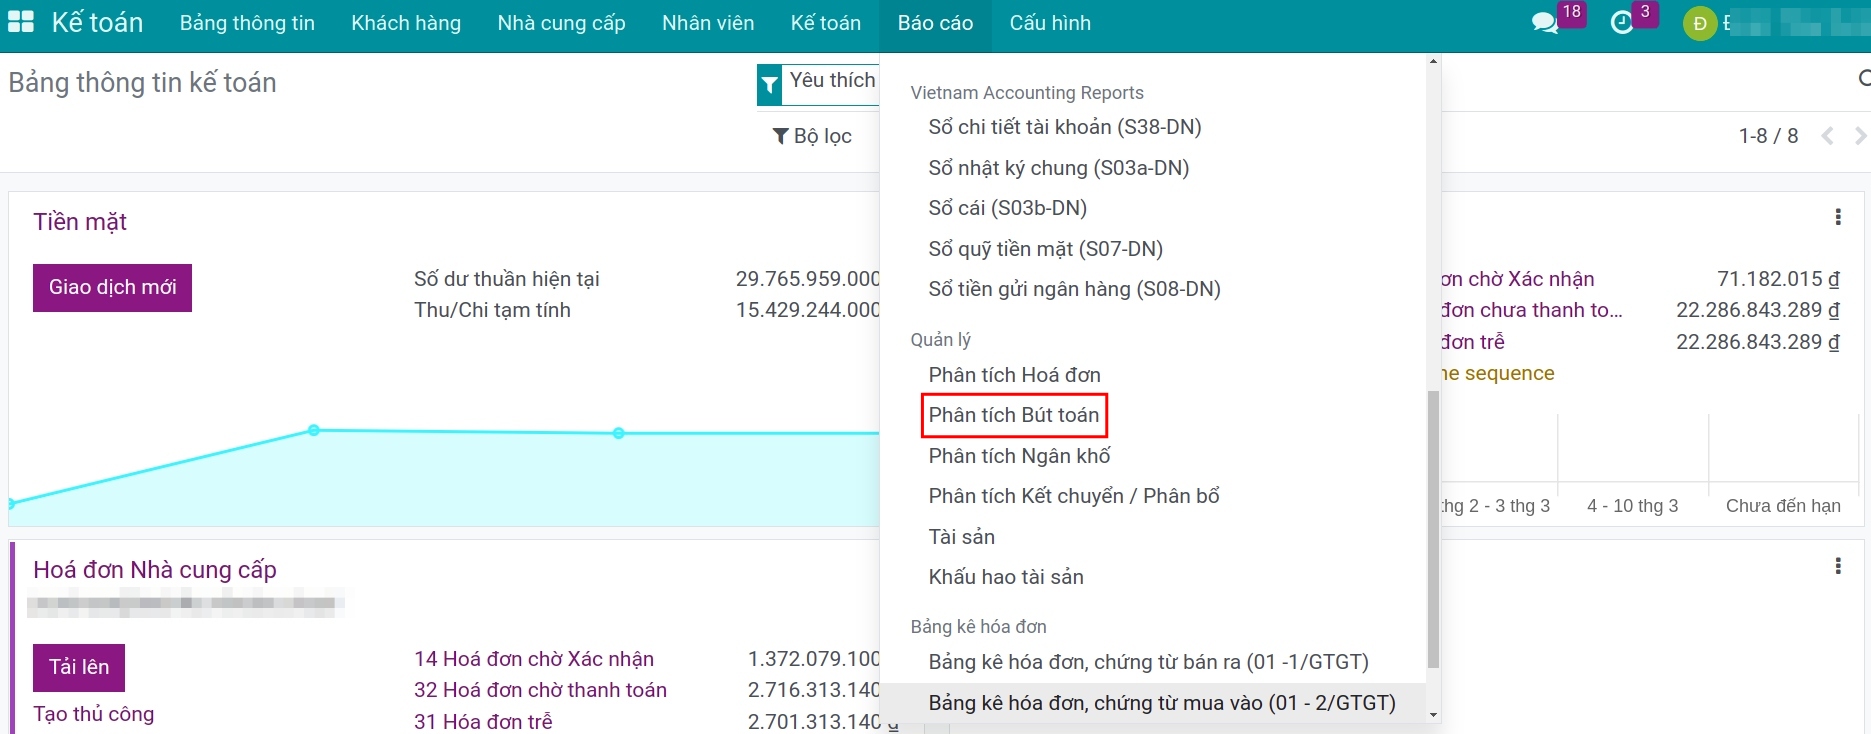1871x734 pixels.
Task: Click the Giao dịch mới button
Action: pos(112,288)
